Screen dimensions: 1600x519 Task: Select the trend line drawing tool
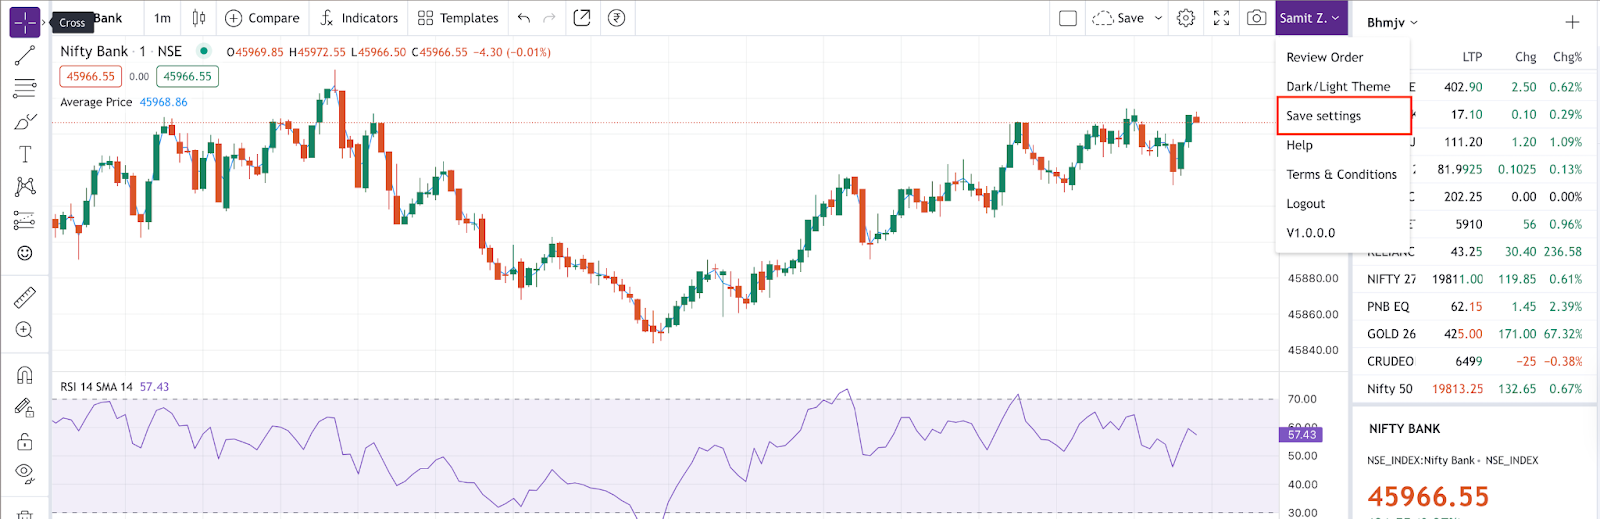[x=25, y=56]
